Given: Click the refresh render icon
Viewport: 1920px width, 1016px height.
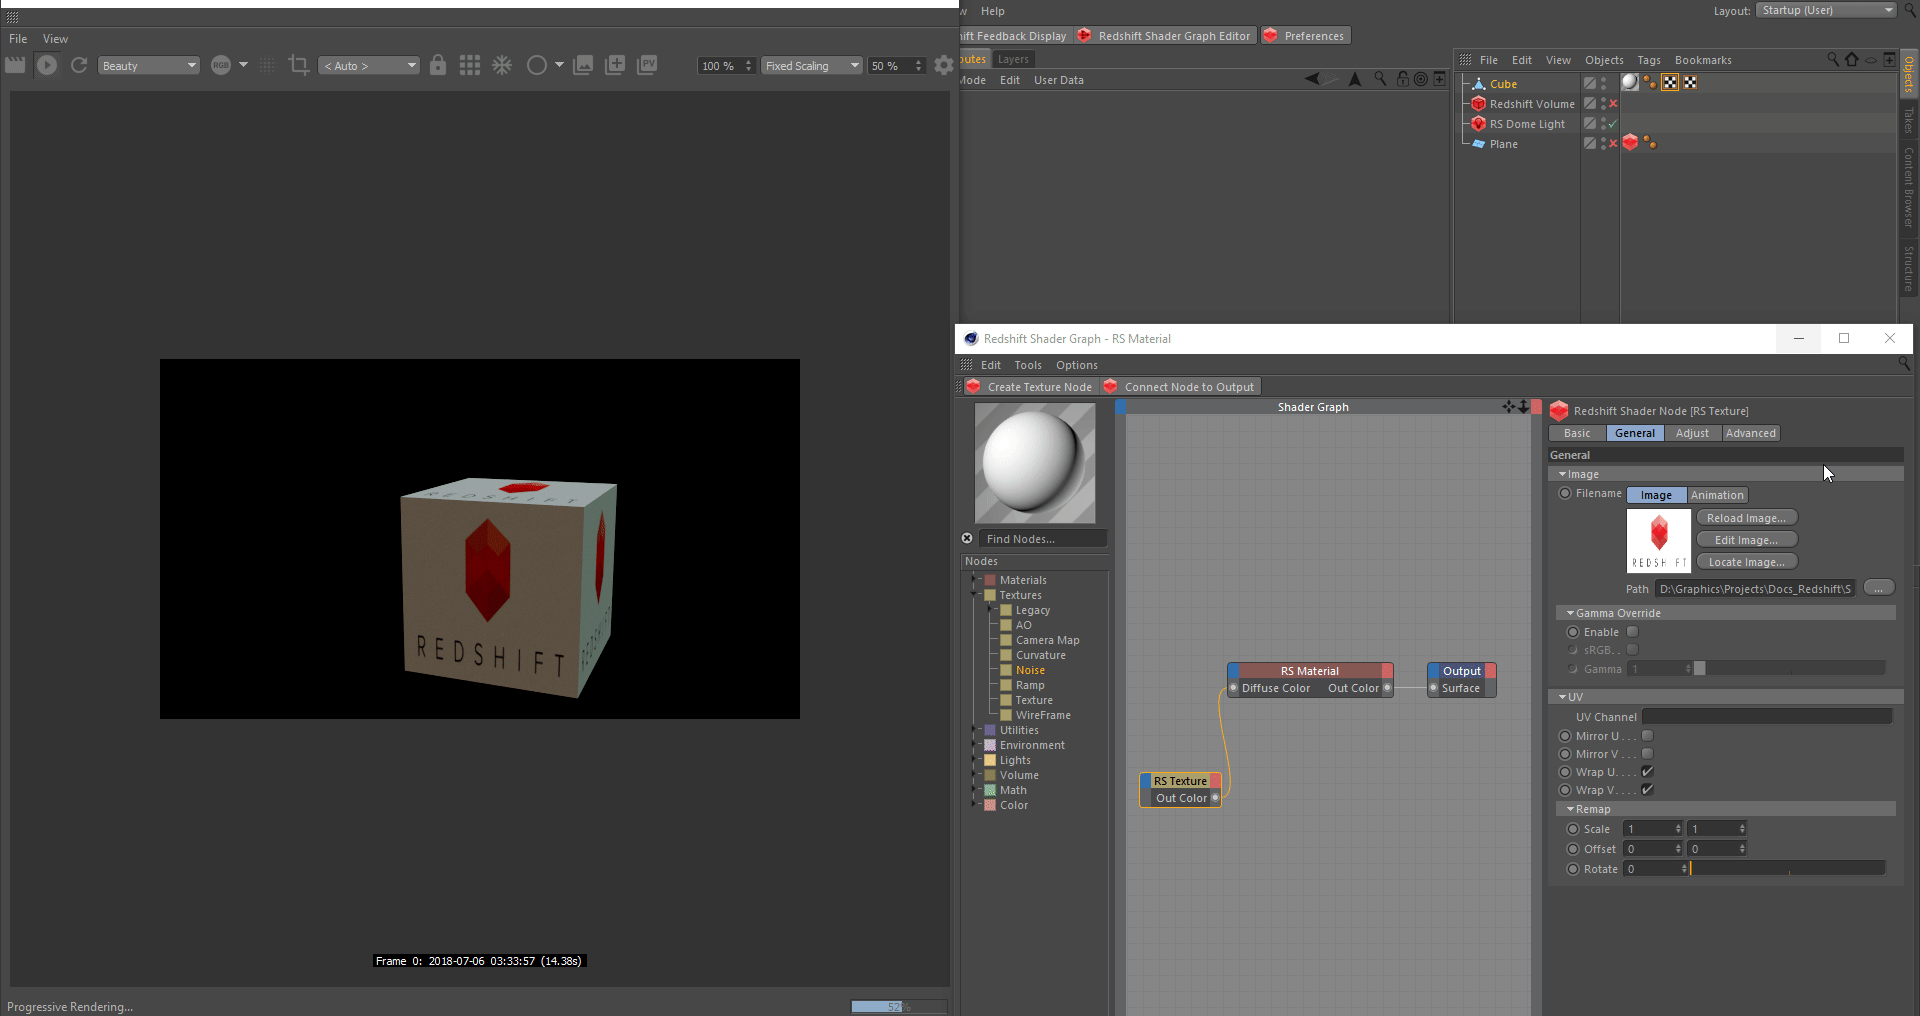Looking at the screenshot, I should [79, 65].
